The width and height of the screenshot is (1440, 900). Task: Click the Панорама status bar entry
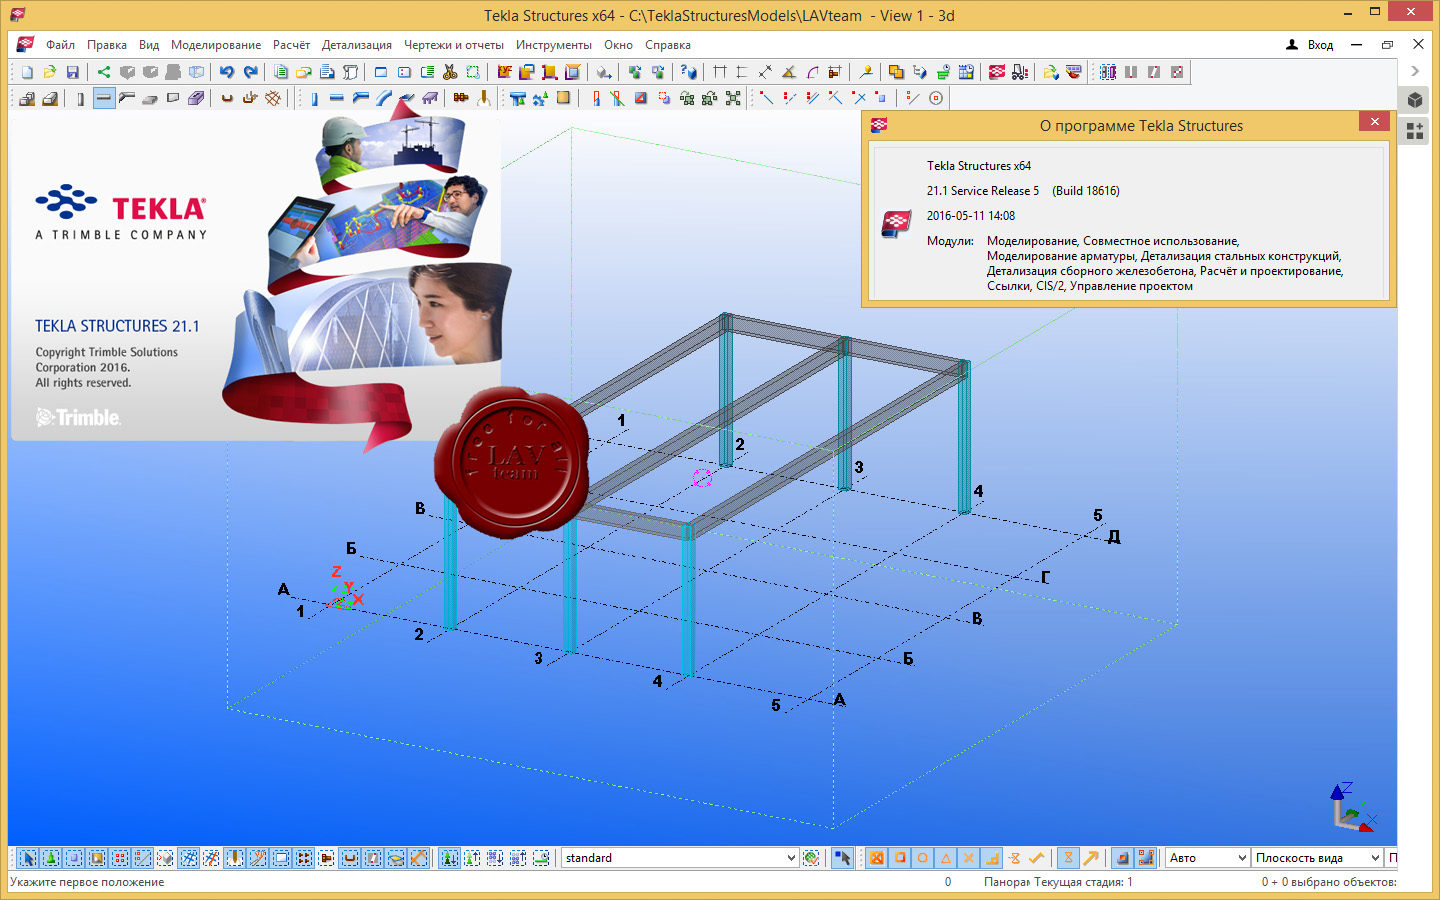pos(1006,882)
